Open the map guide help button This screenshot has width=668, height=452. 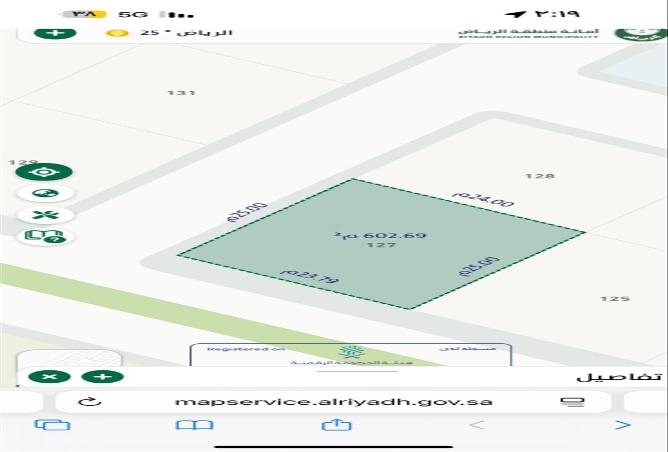coord(45,236)
